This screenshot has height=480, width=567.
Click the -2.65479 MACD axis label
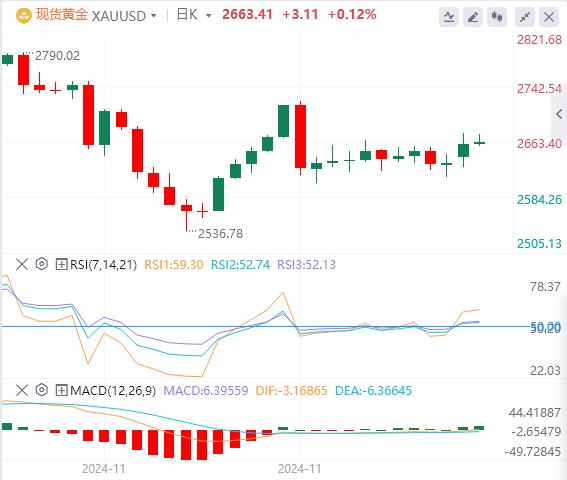[536, 432]
